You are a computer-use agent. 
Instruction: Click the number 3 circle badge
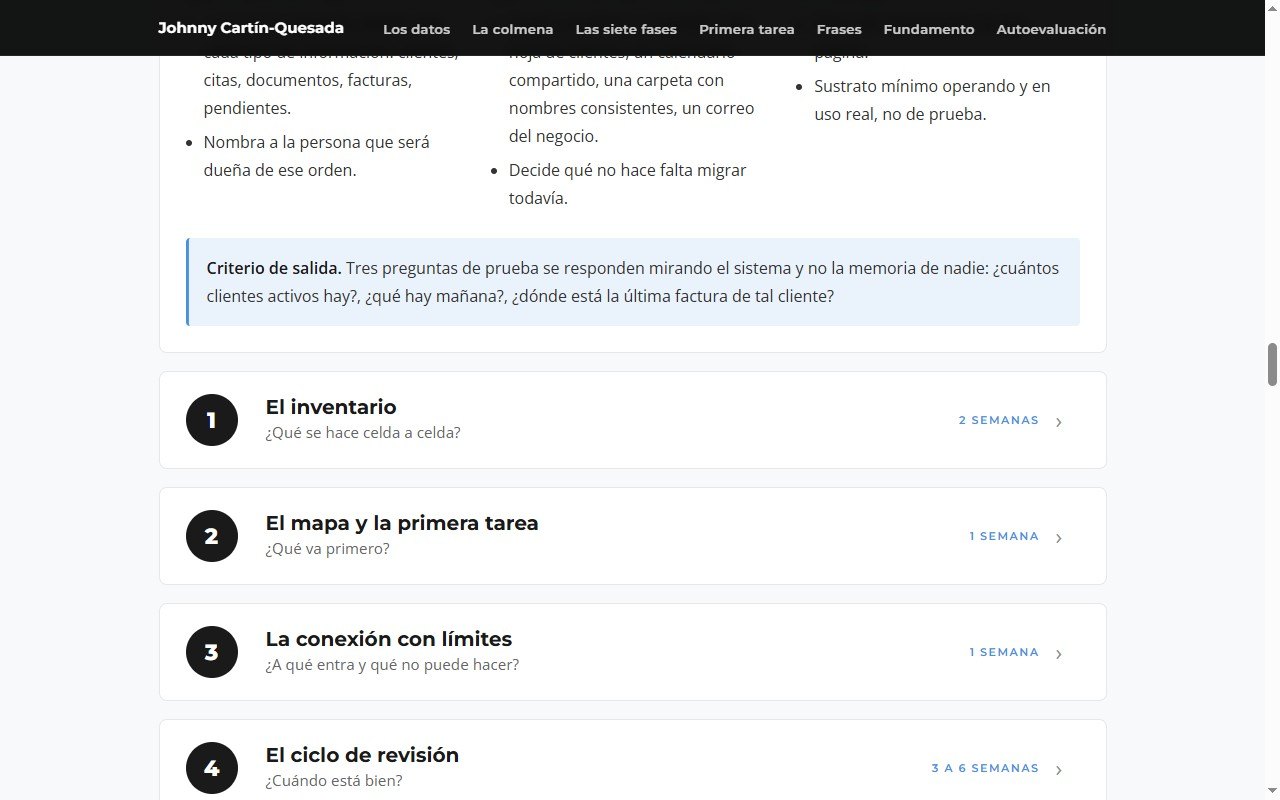[x=212, y=652]
